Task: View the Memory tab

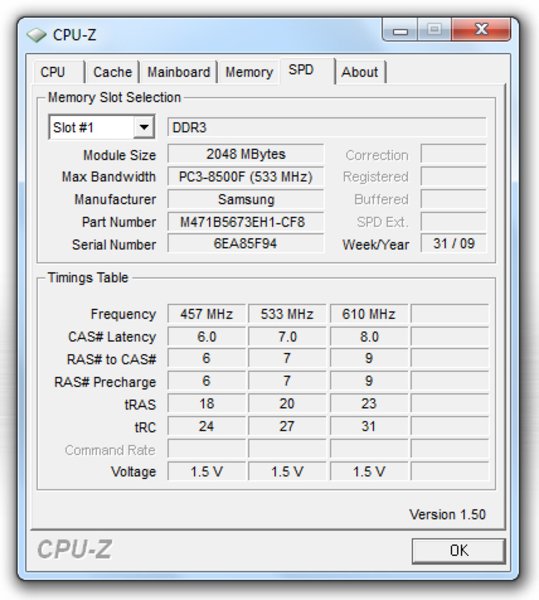Action: tap(249, 72)
